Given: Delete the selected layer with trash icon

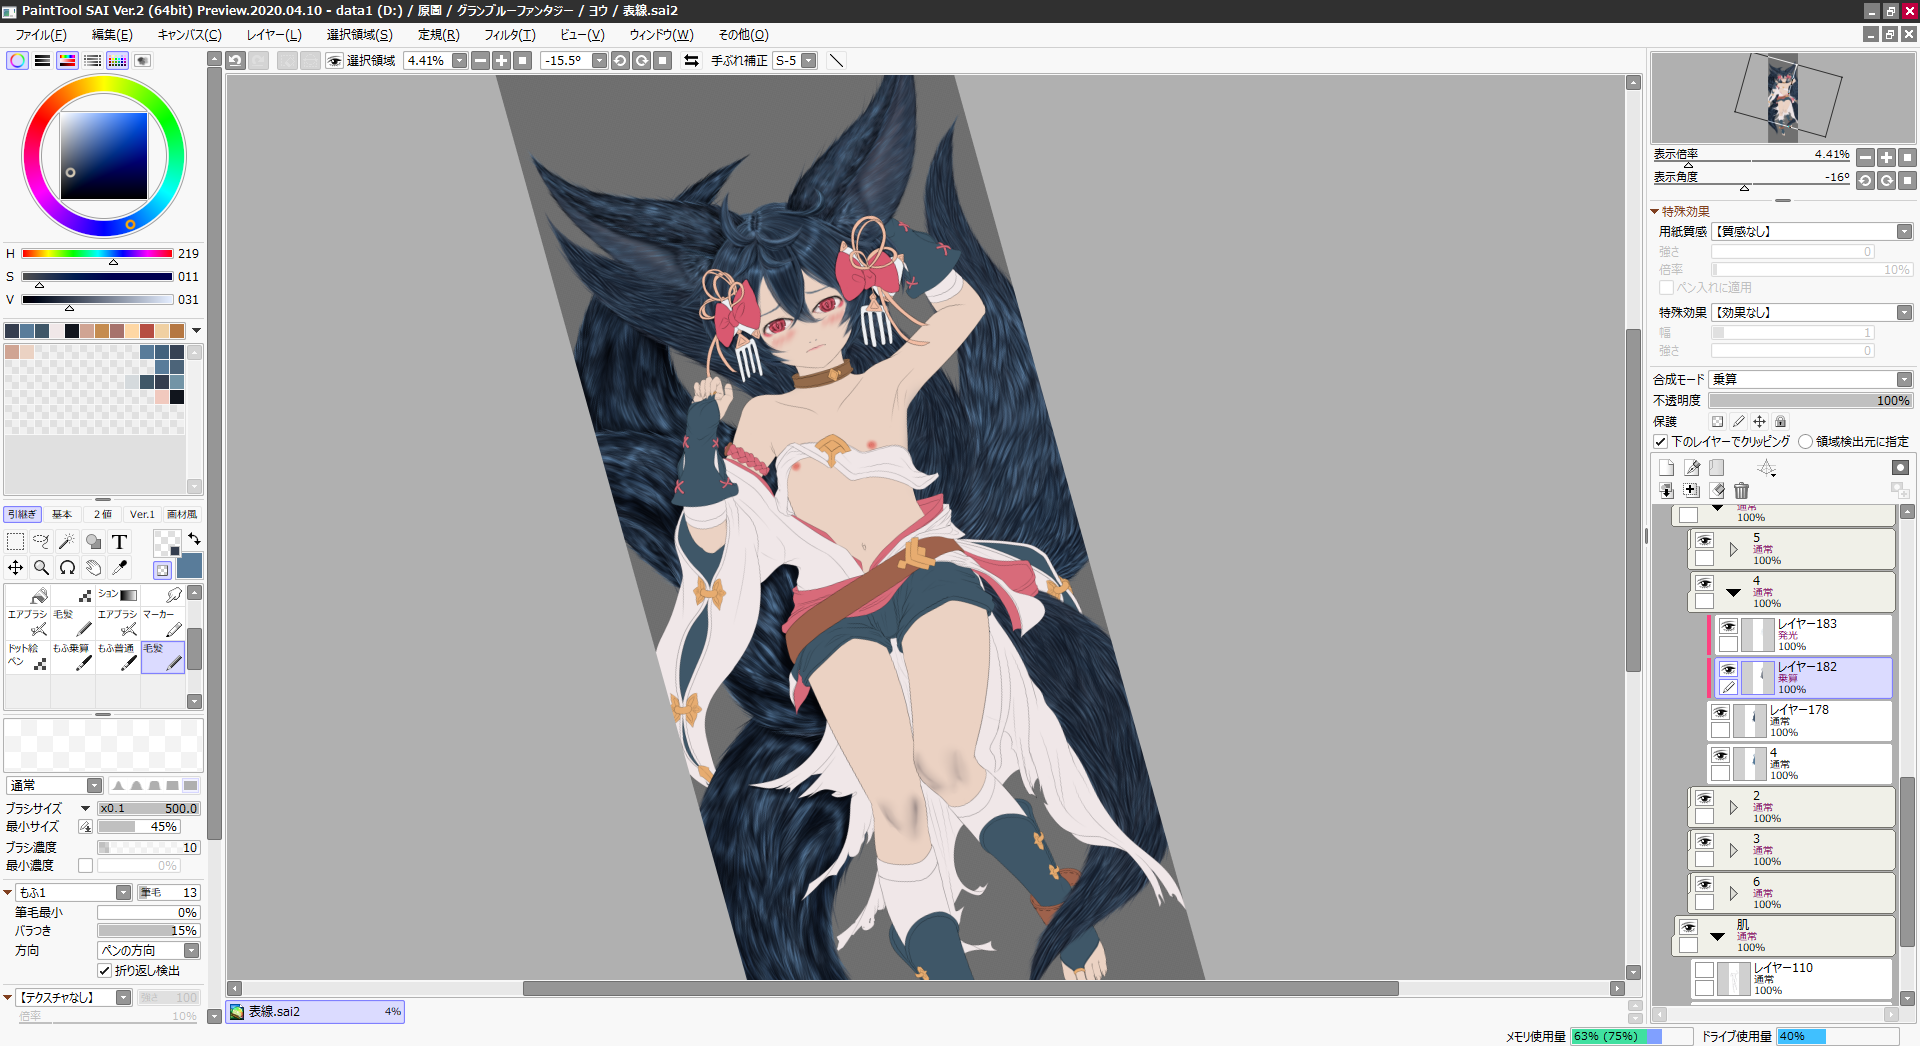Looking at the screenshot, I should pyautogui.click(x=1742, y=490).
